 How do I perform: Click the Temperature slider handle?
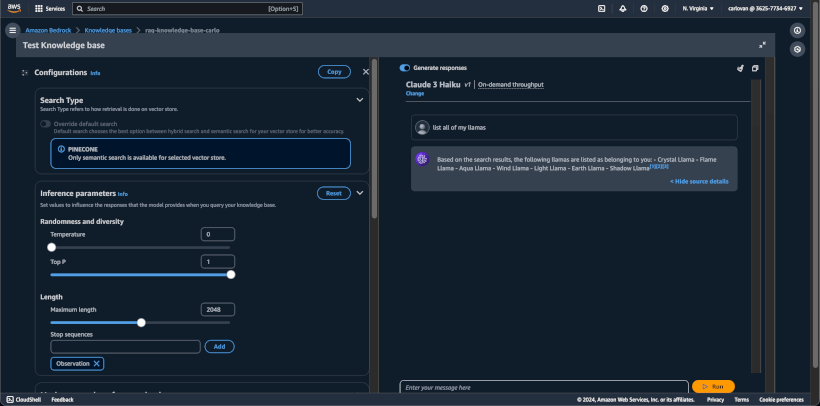(x=51, y=247)
